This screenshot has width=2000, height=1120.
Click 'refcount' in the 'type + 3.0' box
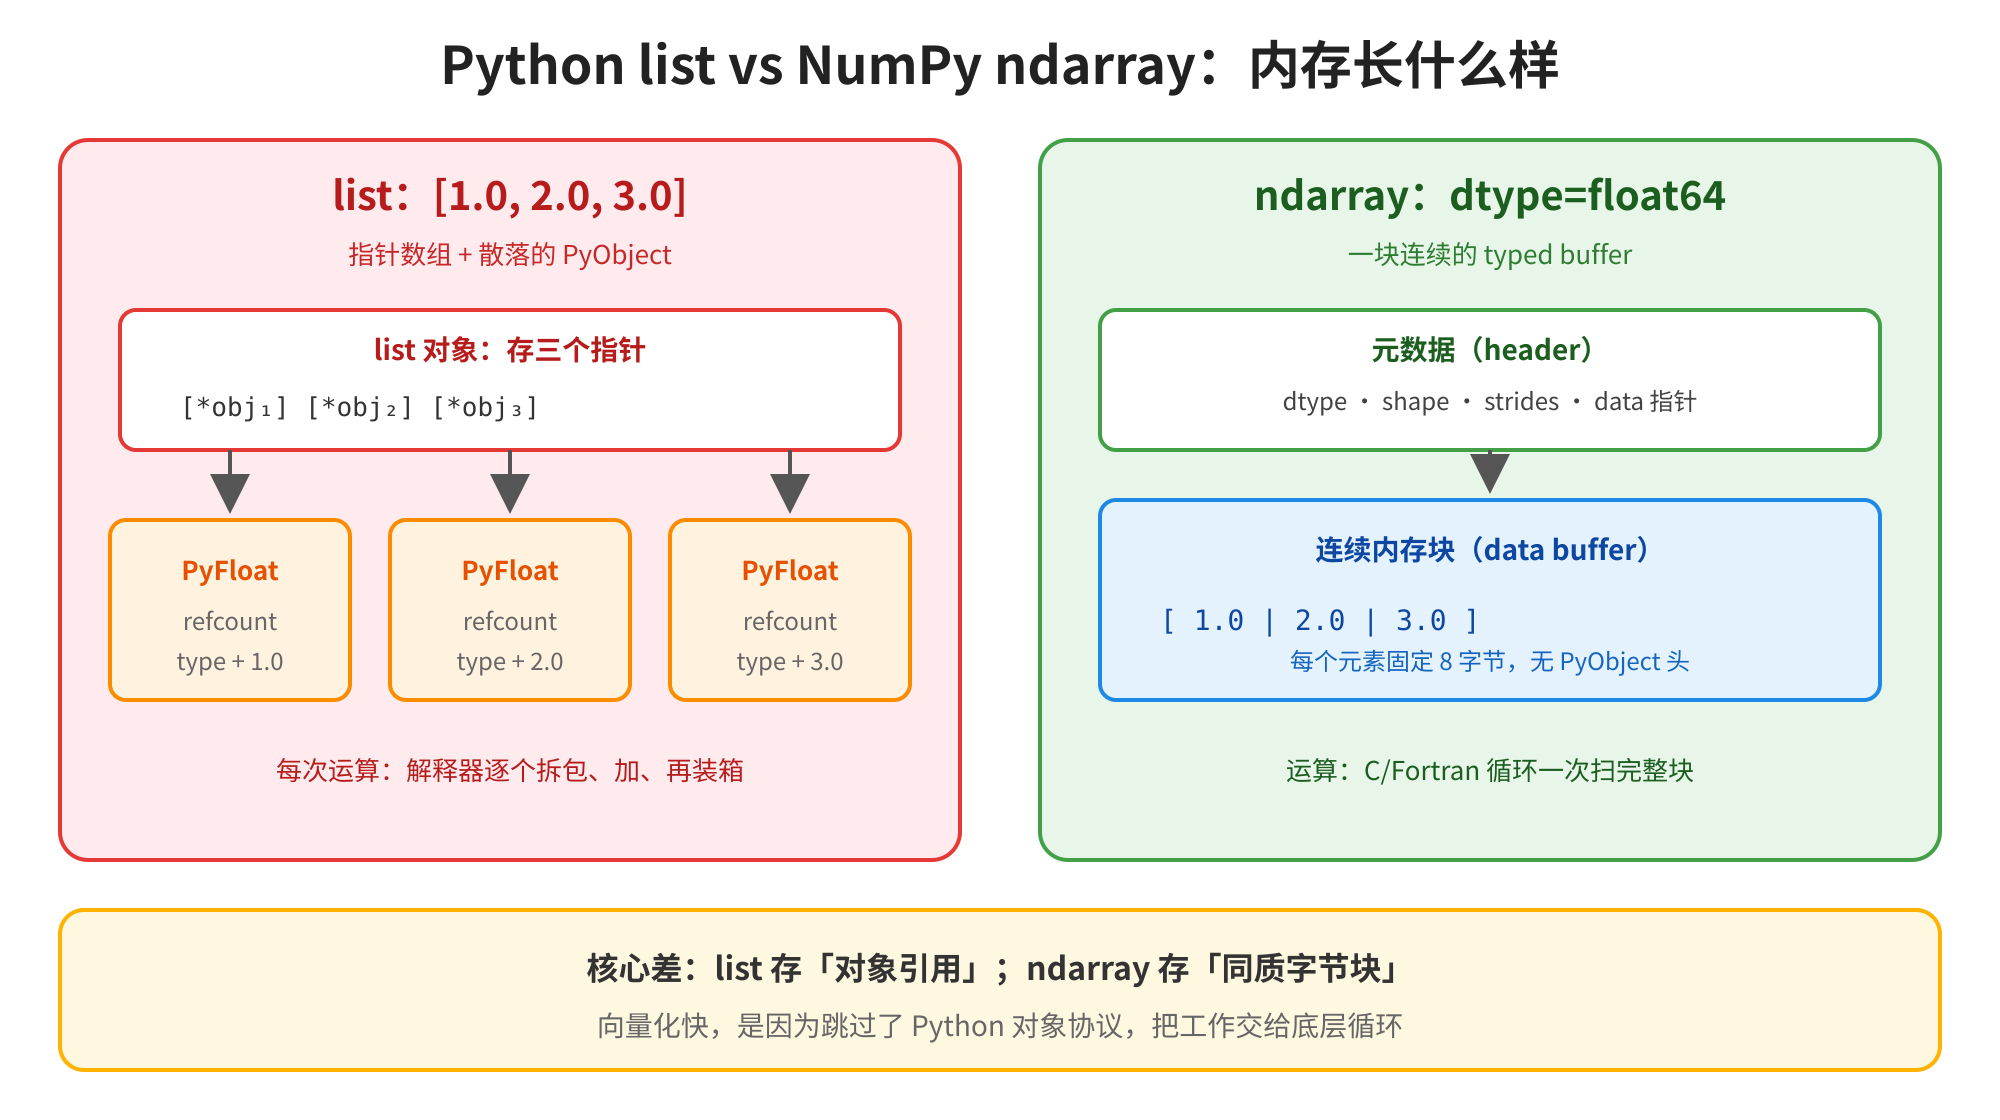790,622
